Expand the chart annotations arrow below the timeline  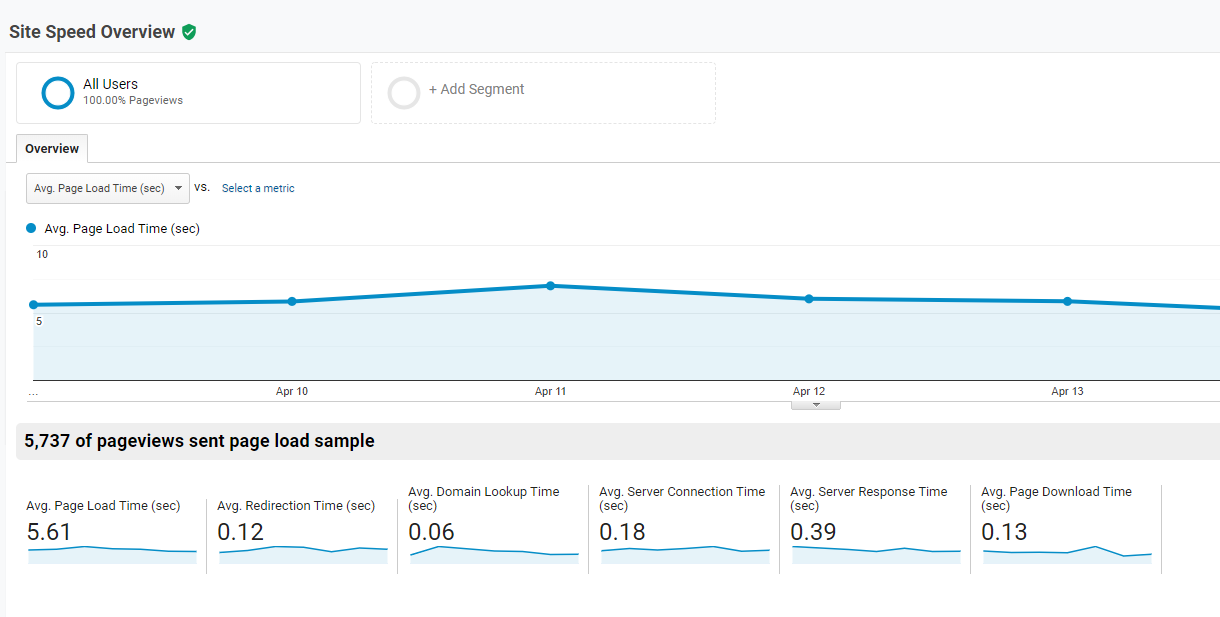click(x=816, y=405)
